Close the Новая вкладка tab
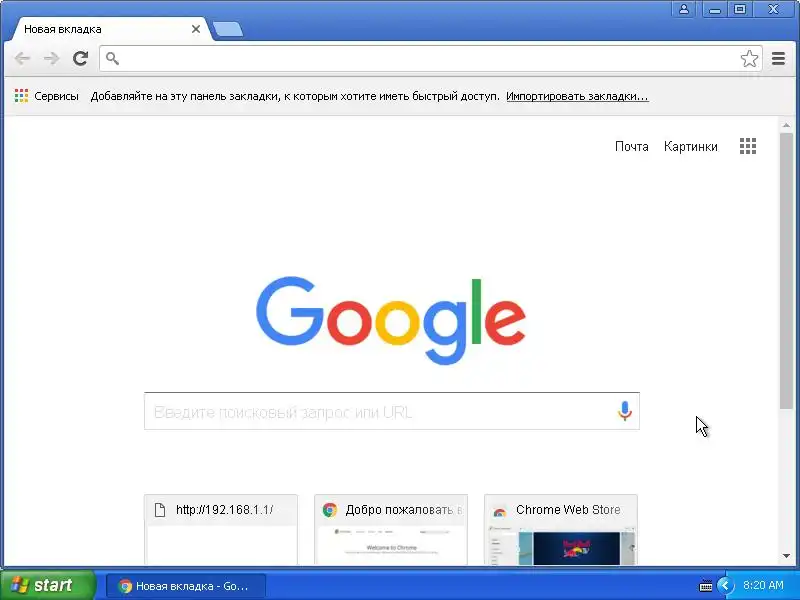Screen dimensions: 800x600 [x=196, y=29]
